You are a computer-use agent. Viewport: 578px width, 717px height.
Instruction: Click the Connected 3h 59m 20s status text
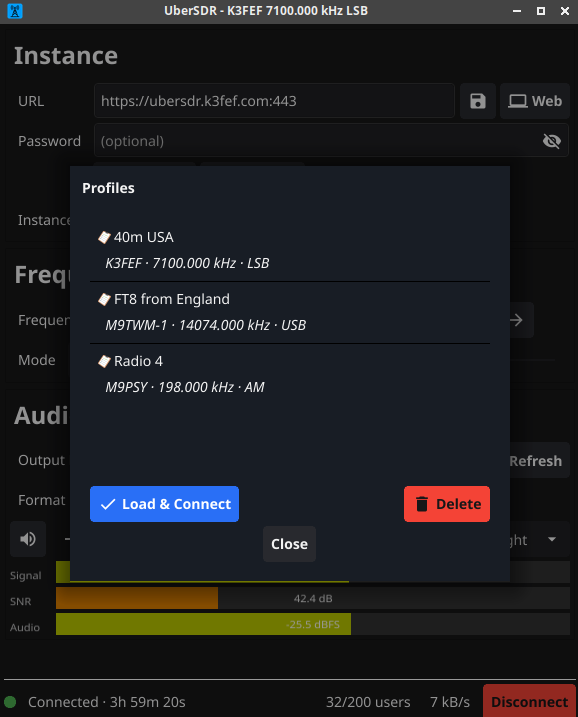tap(107, 702)
